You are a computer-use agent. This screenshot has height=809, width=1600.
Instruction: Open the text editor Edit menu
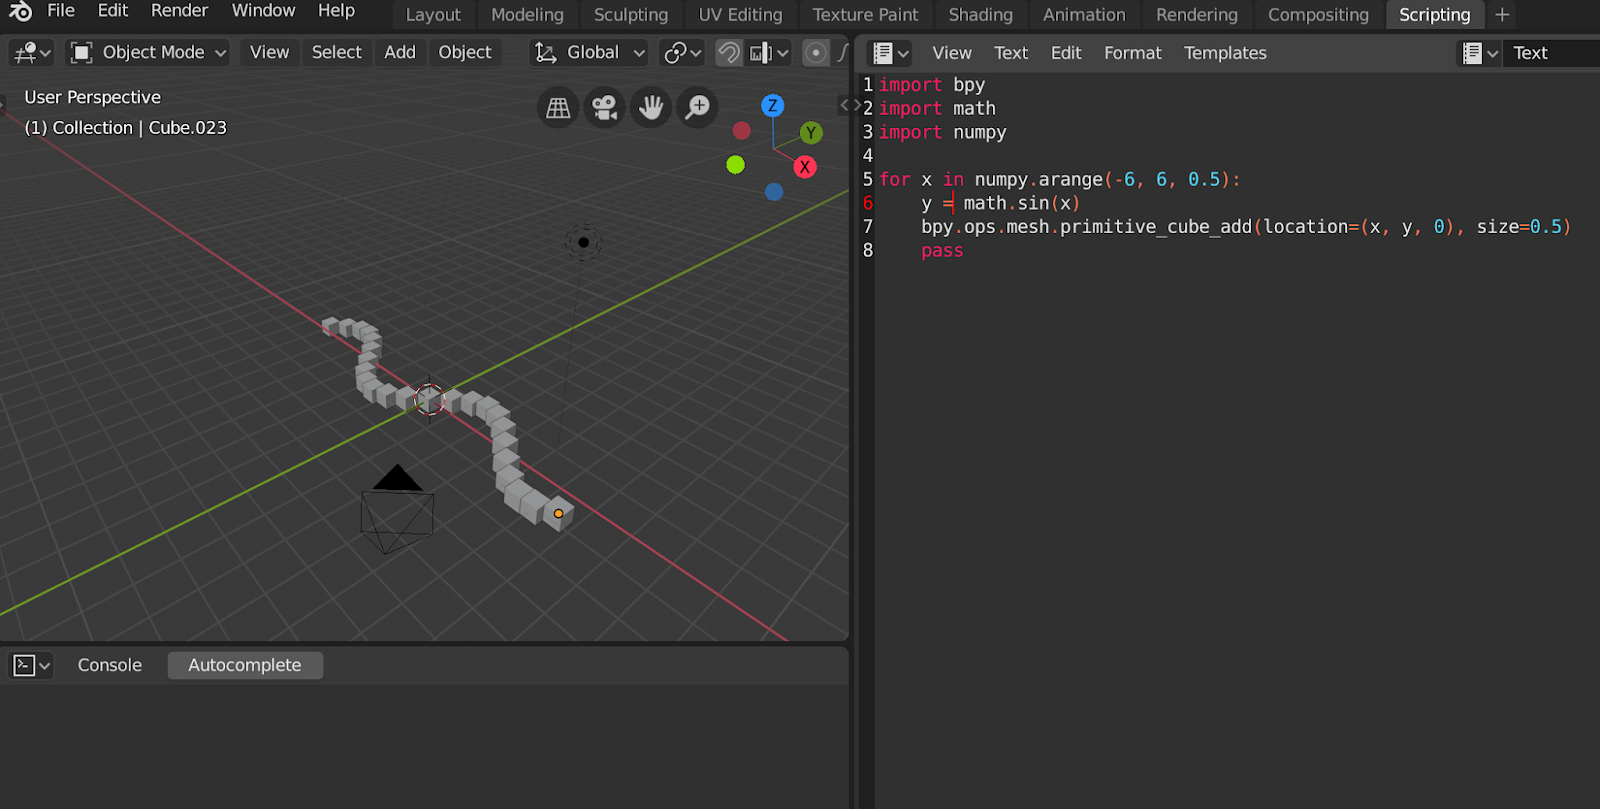tap(1066, 53)
